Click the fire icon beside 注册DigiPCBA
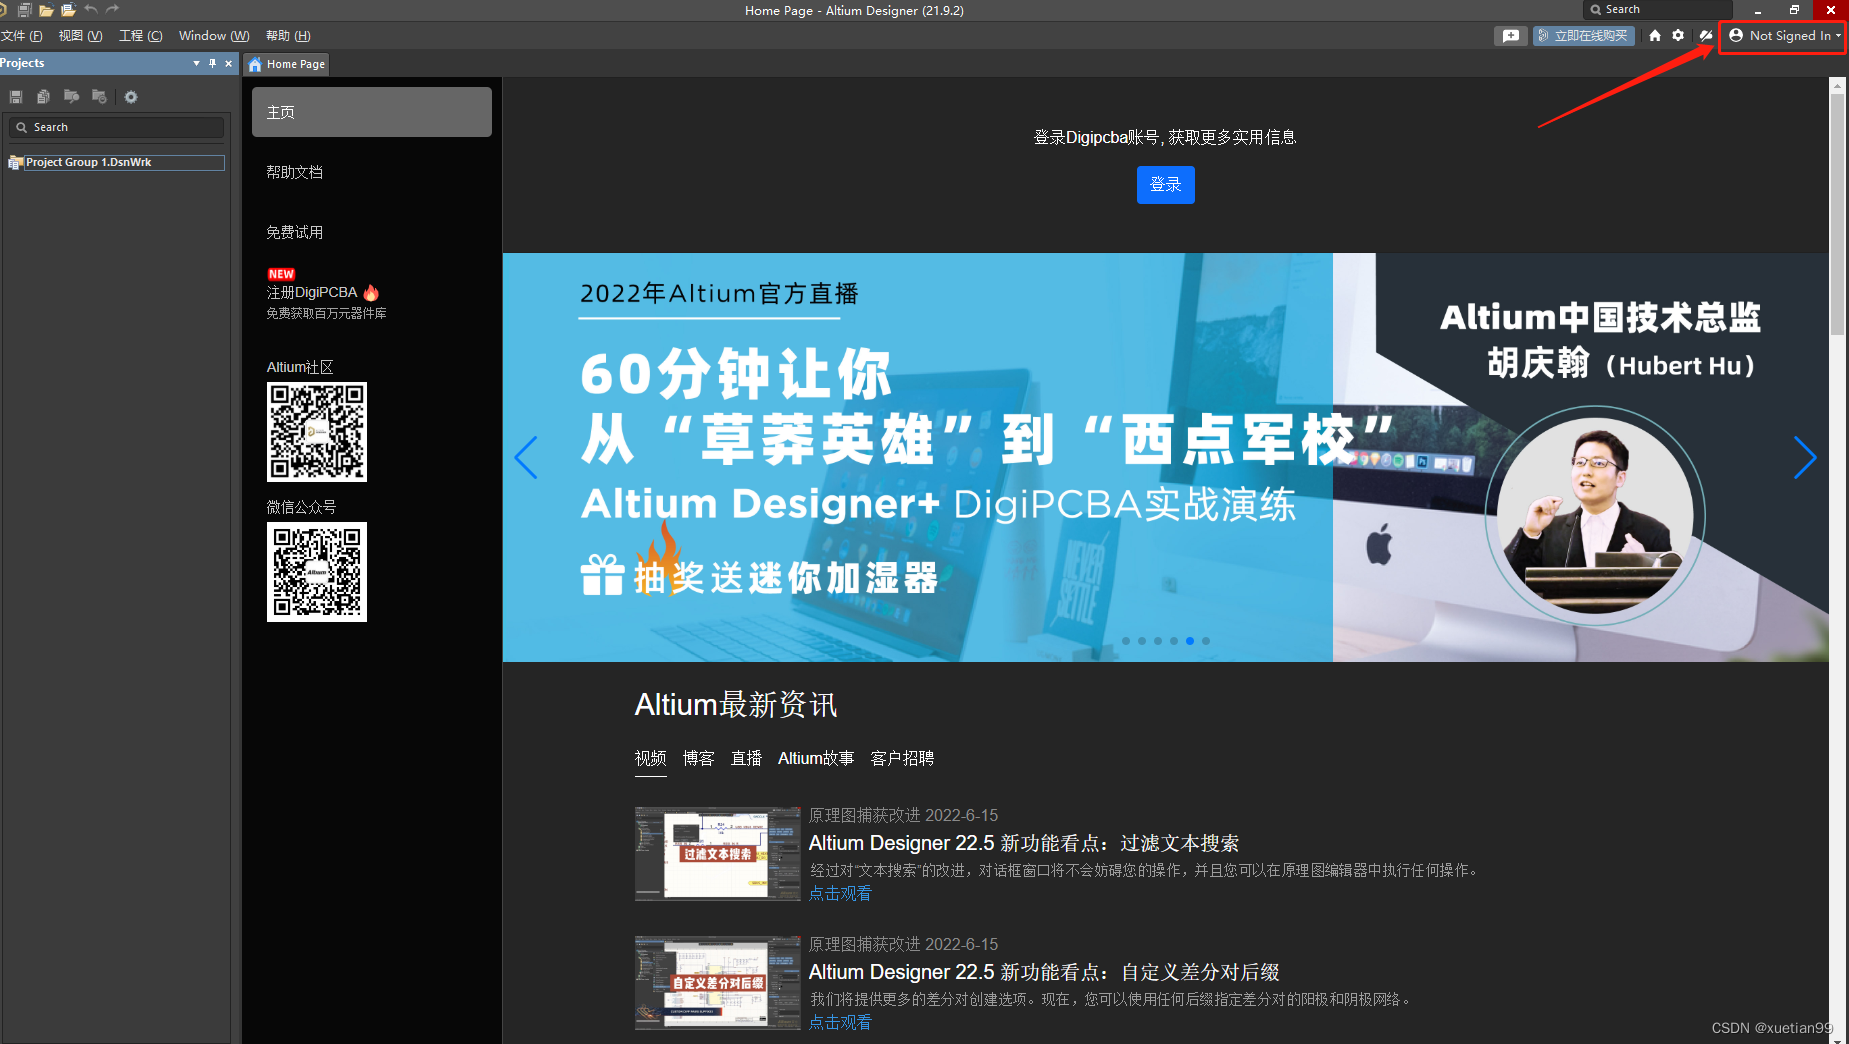This screenshot has height=1044, width=1849. [371, 292]
